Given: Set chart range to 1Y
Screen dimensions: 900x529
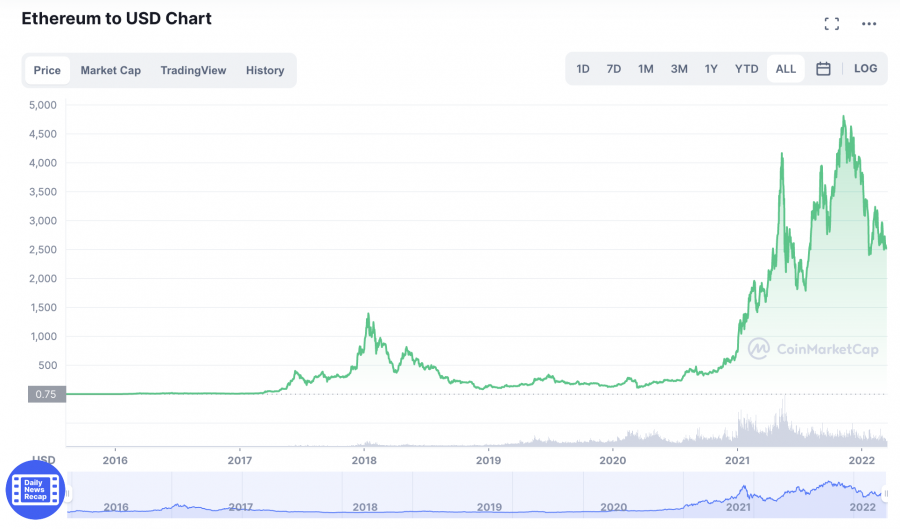Looking at the screenshot, I should coord(711,69).
